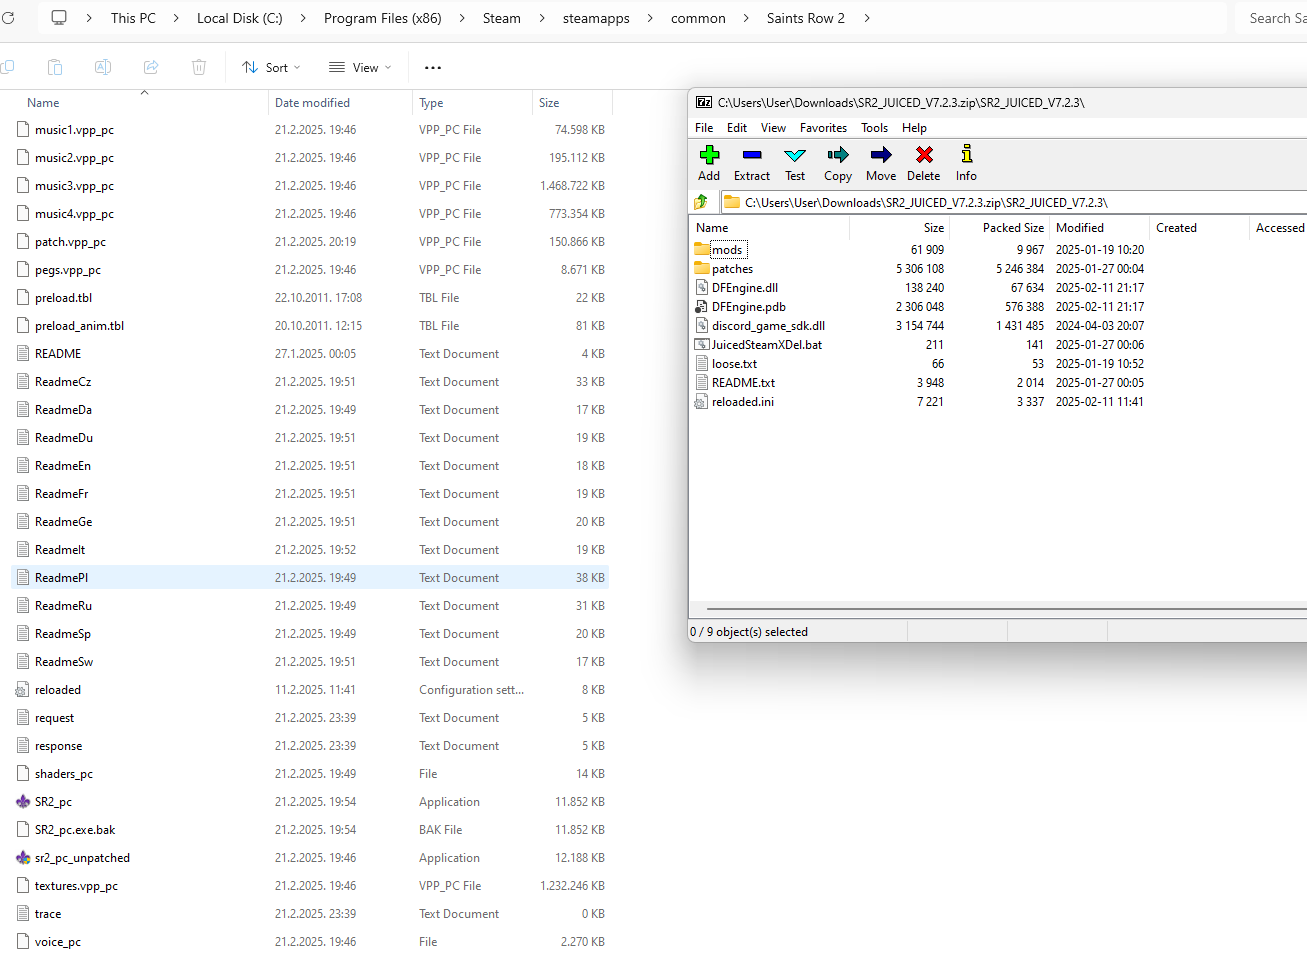Click the SR2_pc application icon
Screen dimensions: 1307x957
(x=23, y=802)
